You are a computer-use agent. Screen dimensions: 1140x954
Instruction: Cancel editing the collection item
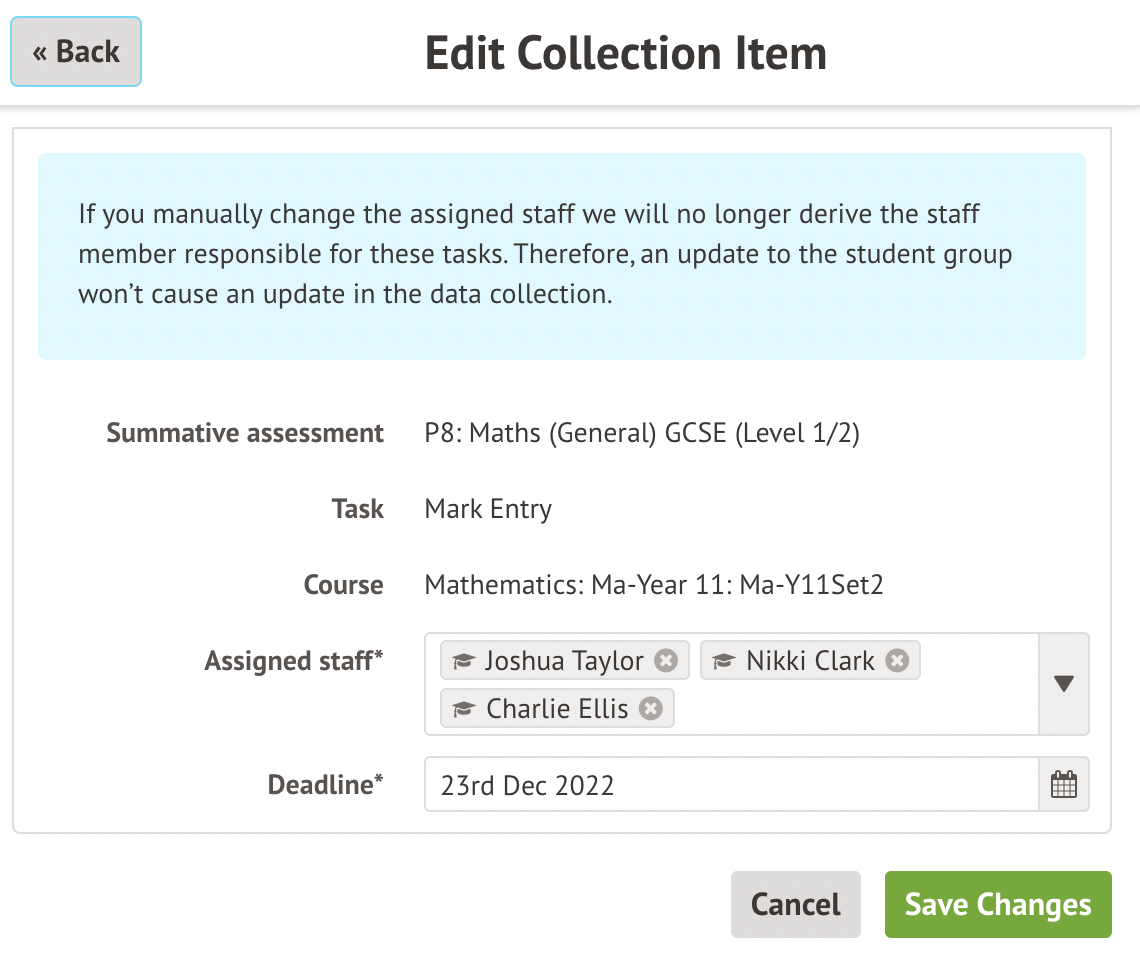pos(795,905)
